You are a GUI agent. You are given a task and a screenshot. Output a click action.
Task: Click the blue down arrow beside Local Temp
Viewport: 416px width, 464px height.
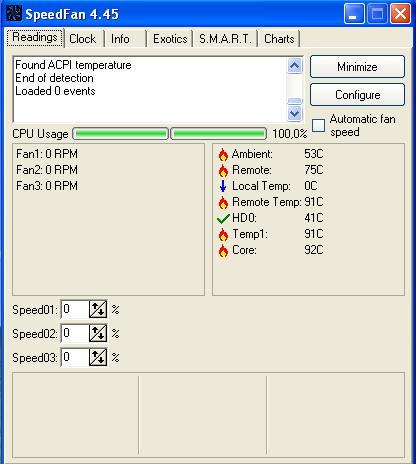[x=223, y=186]
